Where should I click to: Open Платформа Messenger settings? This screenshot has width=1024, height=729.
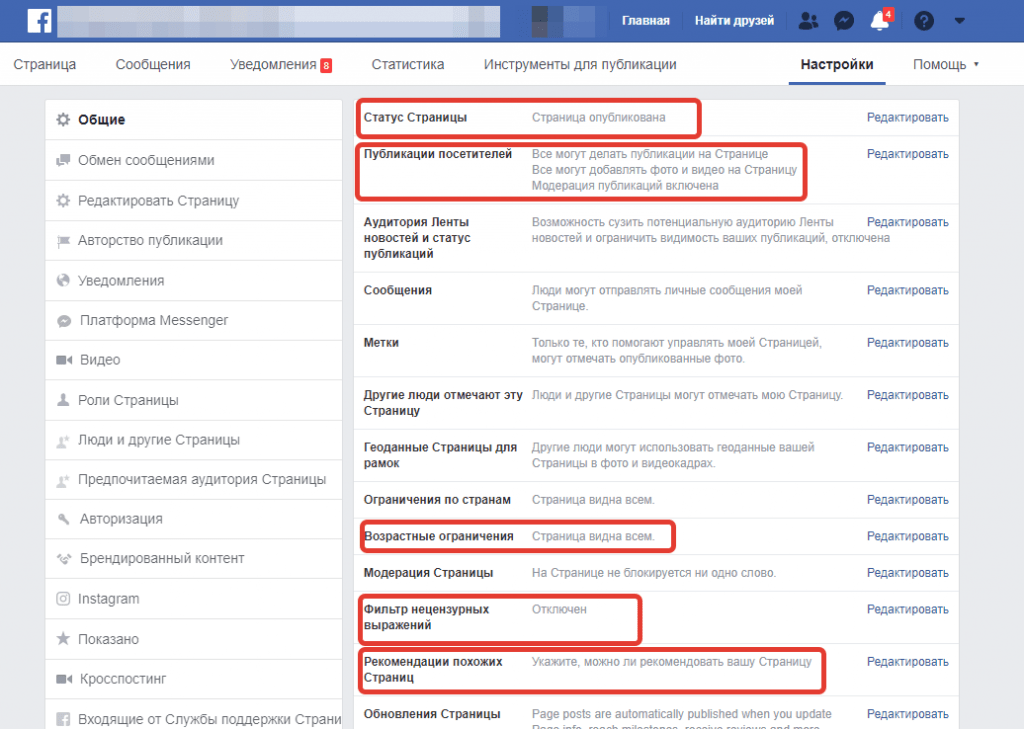point(152,320)
